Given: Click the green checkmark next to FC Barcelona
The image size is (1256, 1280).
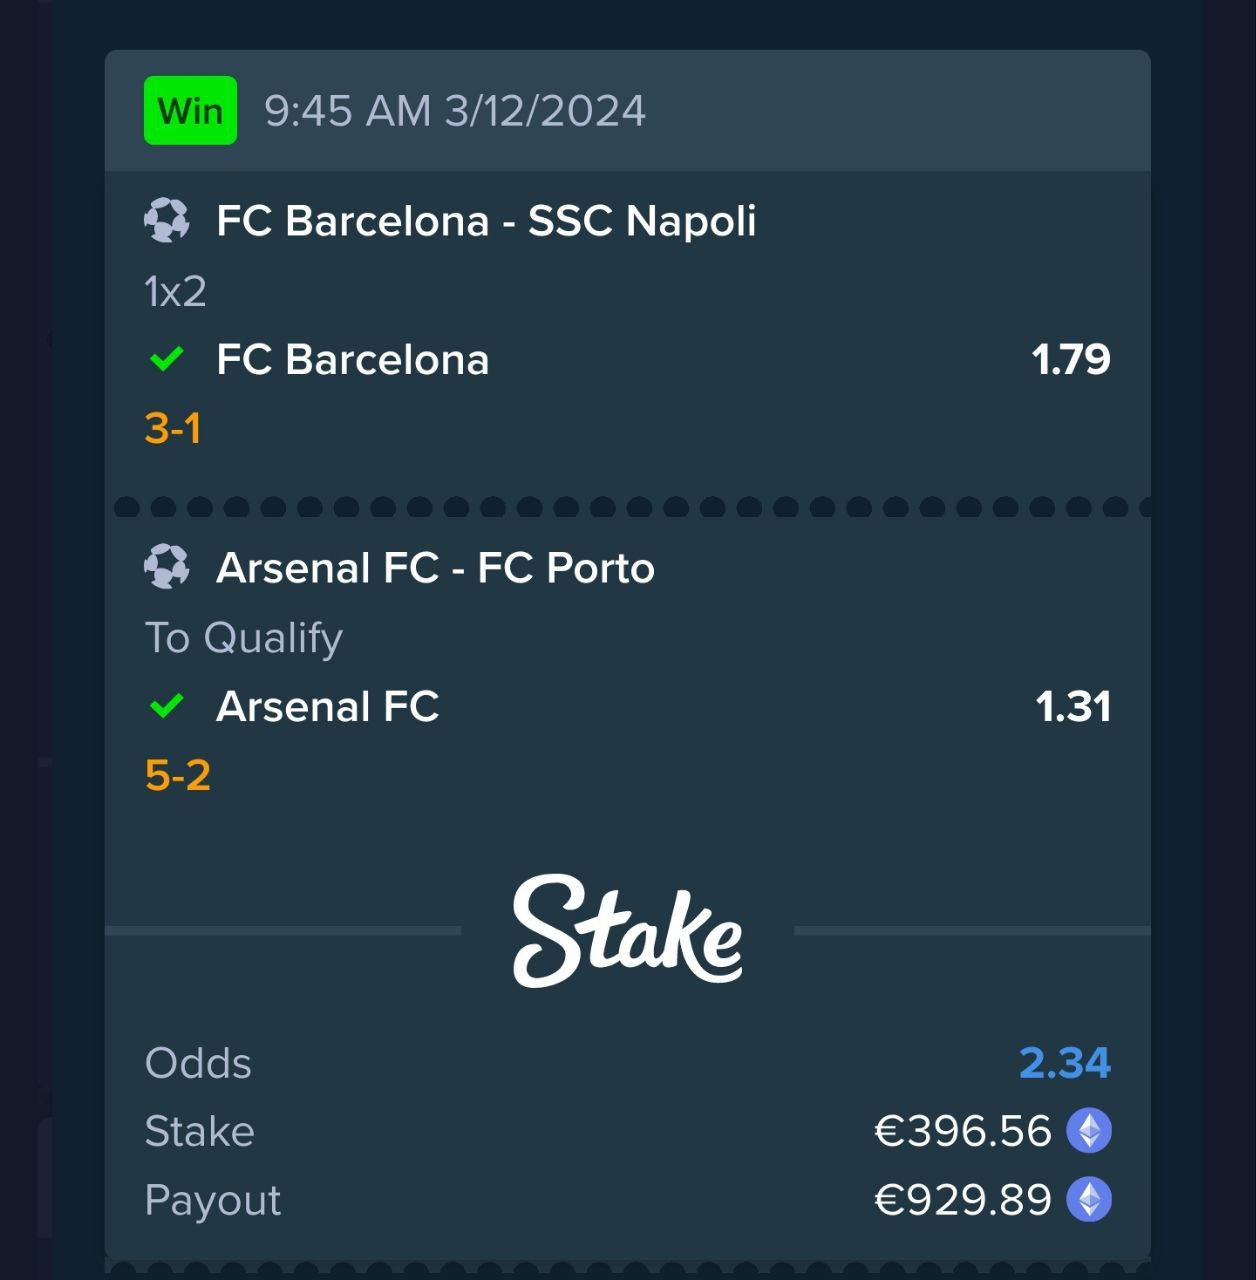Looking at the screenshot, I should tap(166, 359).
